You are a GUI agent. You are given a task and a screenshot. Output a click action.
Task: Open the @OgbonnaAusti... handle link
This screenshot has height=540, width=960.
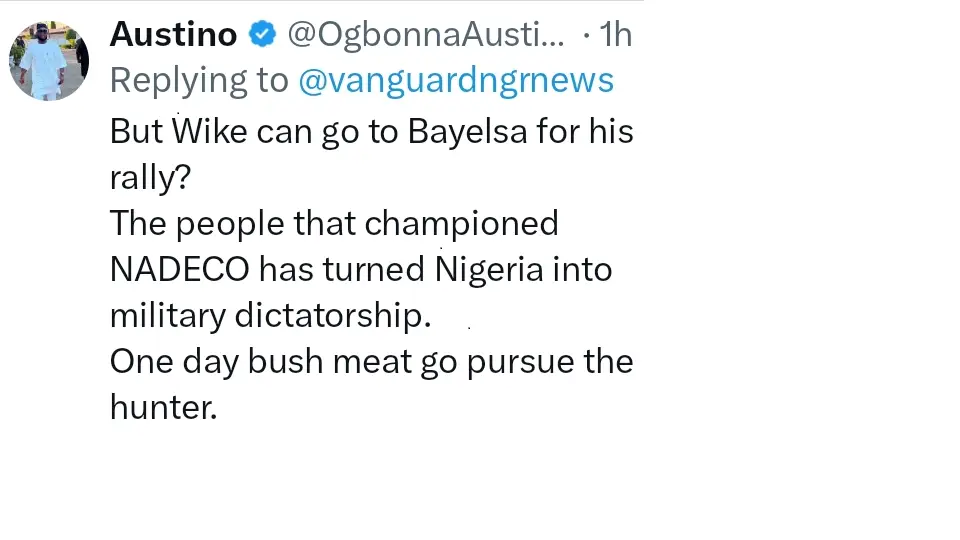pyautogui.click(x=425, y=35)
